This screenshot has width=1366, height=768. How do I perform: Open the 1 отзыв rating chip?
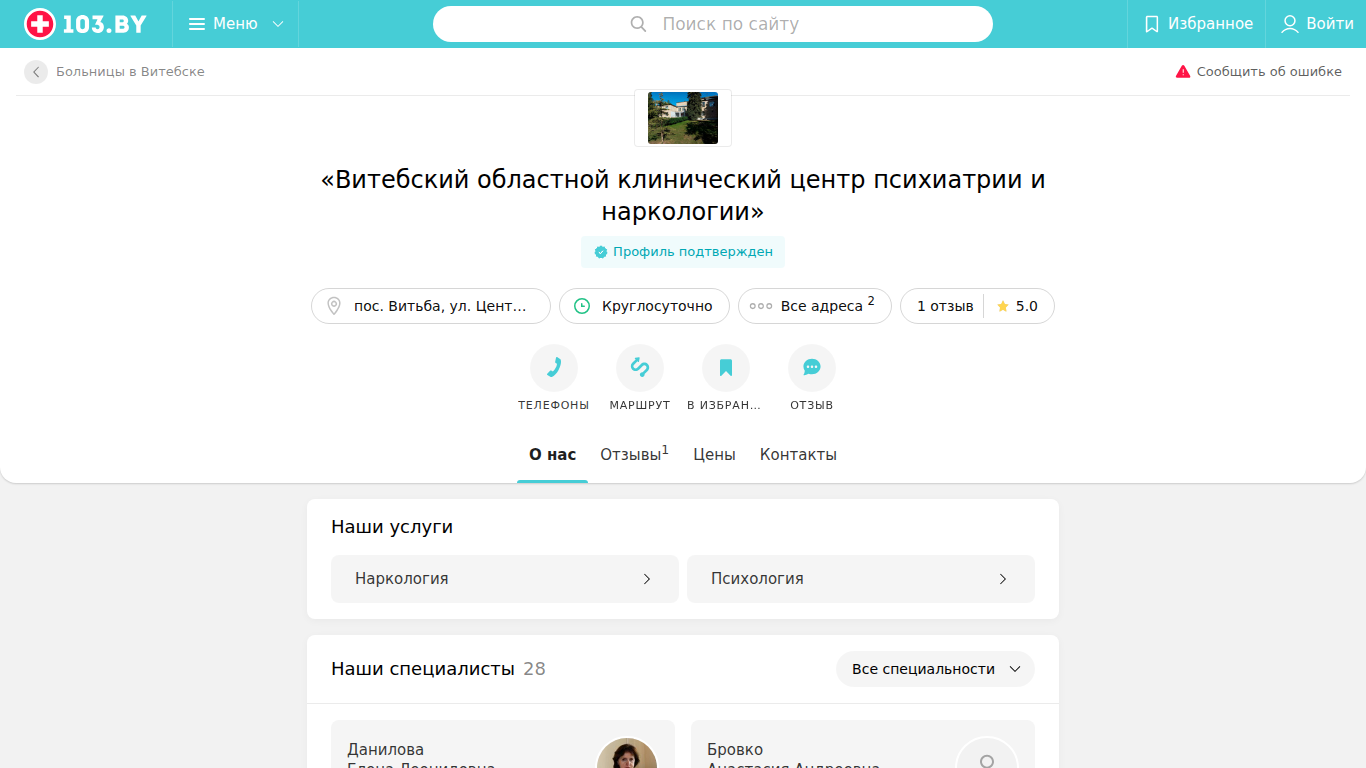pyautogui.click(x=977, y=306)
